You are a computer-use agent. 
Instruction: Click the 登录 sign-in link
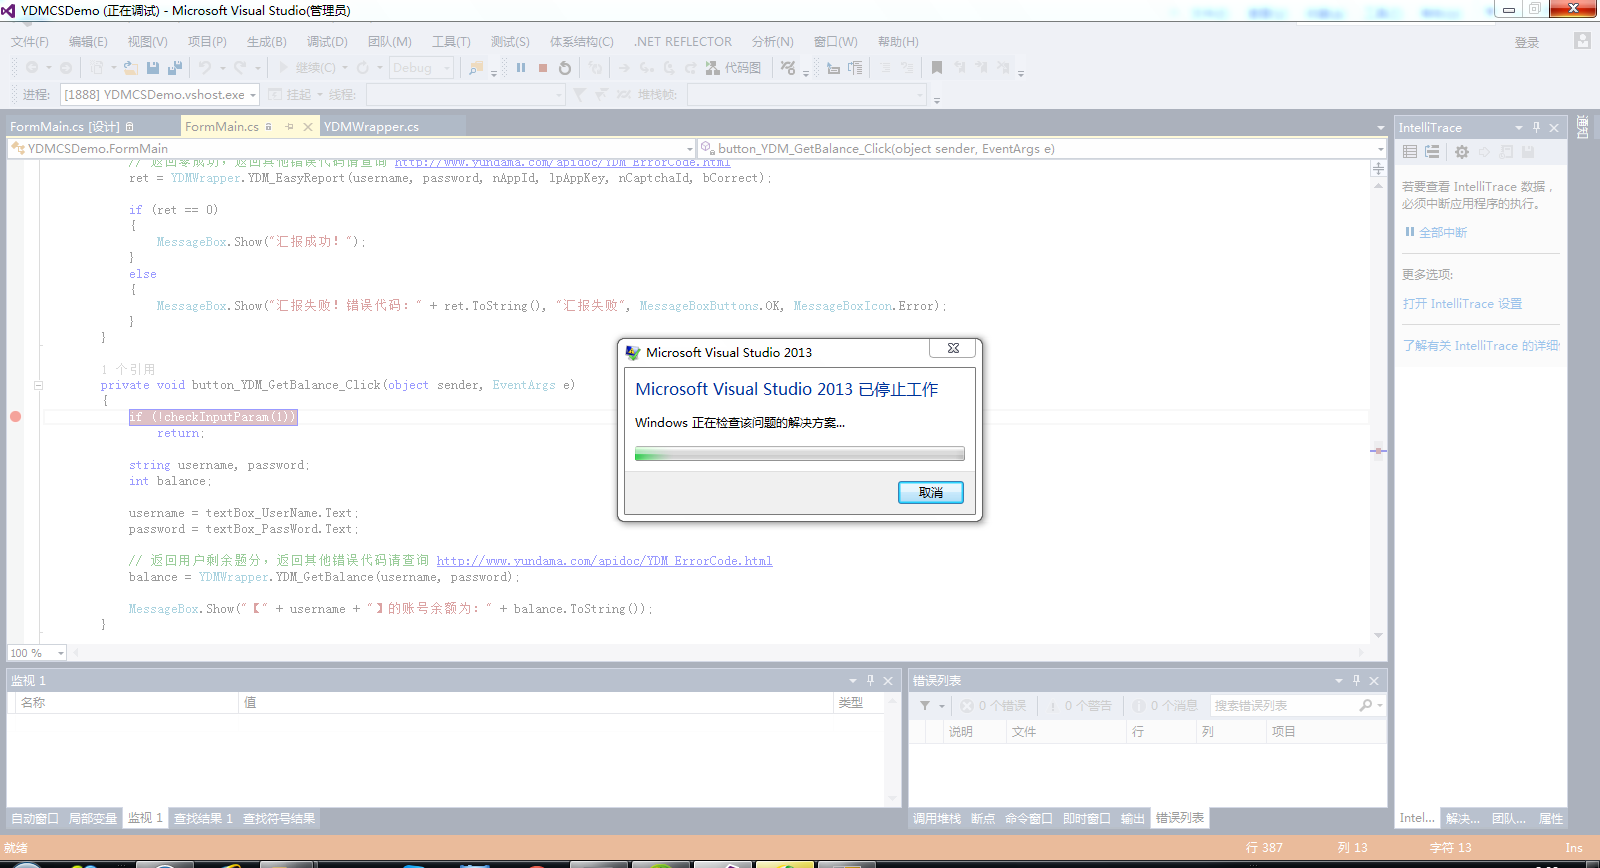click(x=1527, y=42)
